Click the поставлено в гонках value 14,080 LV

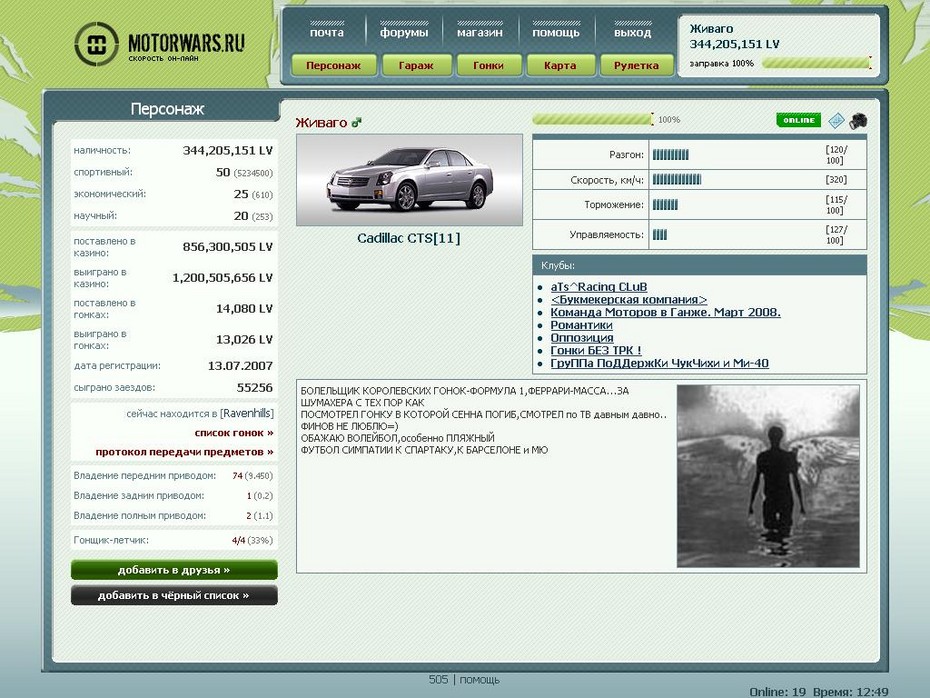(244, 308)
